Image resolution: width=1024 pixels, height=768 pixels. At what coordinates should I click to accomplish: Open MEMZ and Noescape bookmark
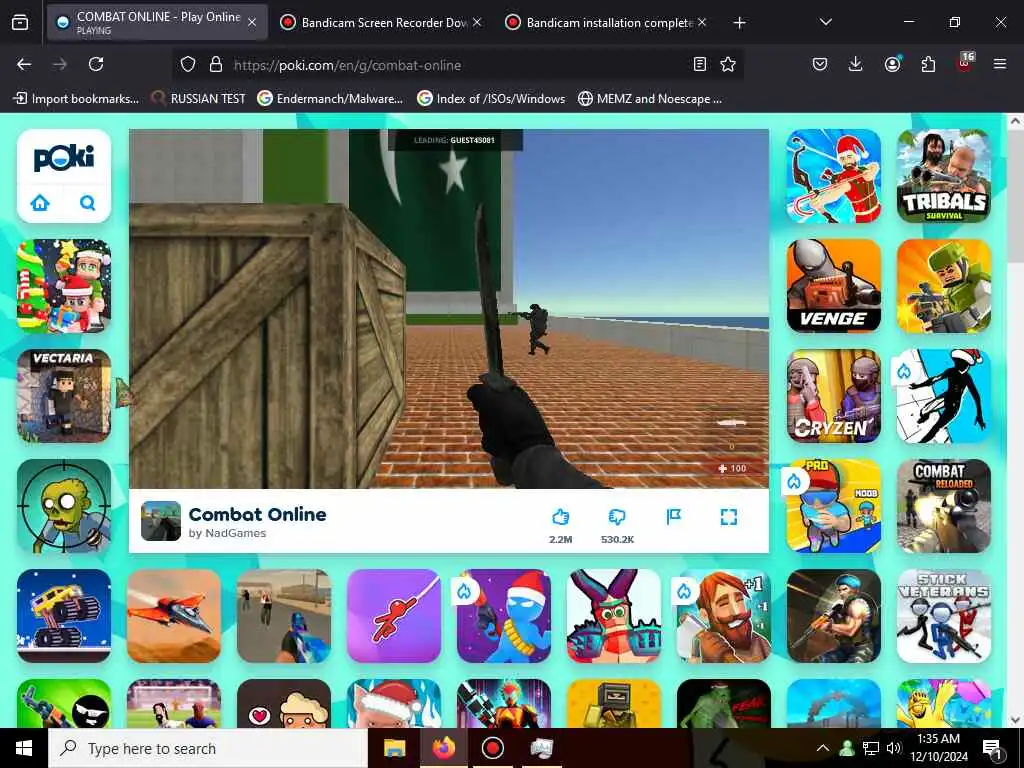pos(650,99)
